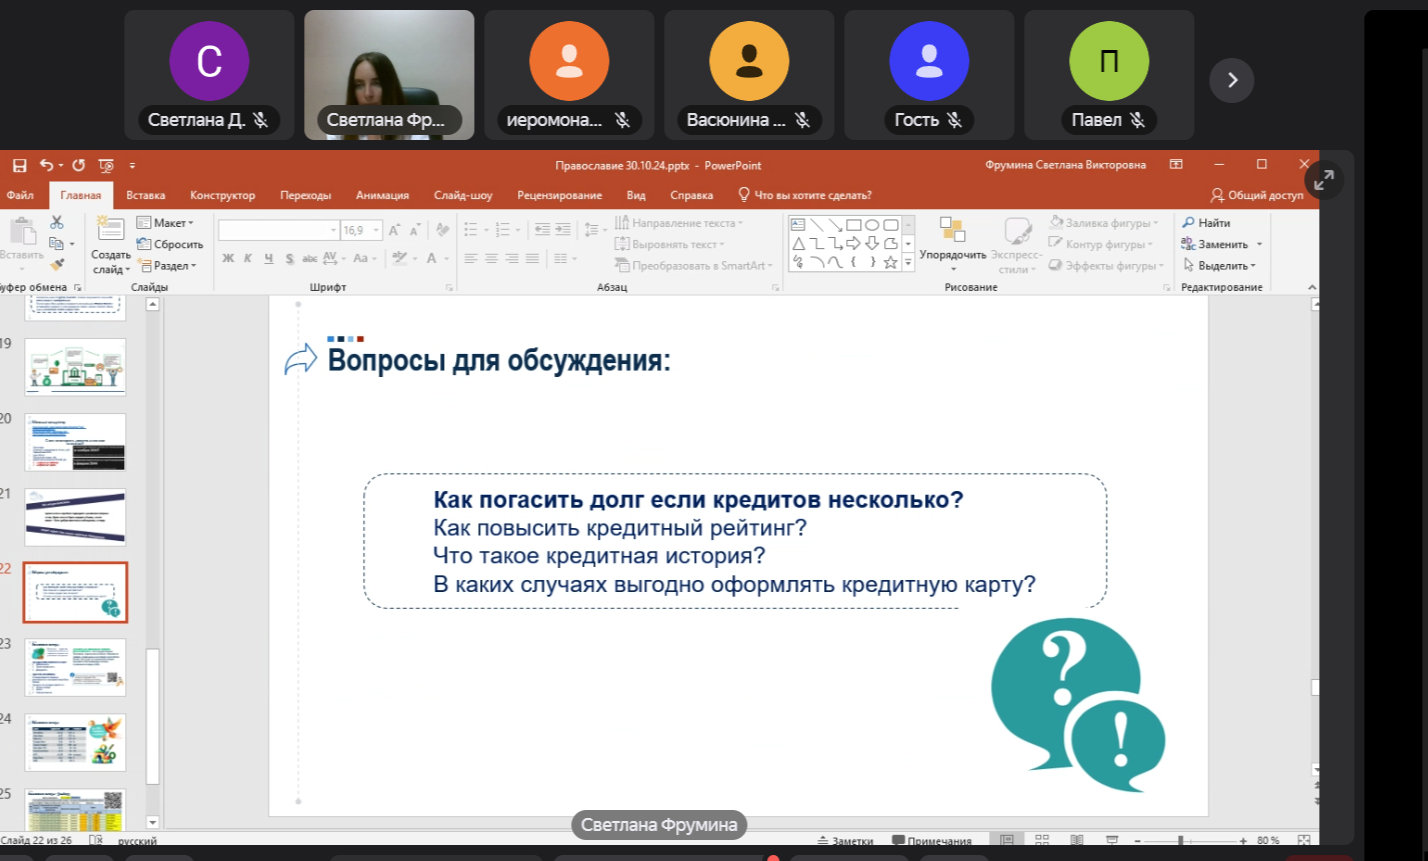The width and height of the screenshot is (1428, 861).
Task: Switch to the Анимация tab
Action: (382, 195)
